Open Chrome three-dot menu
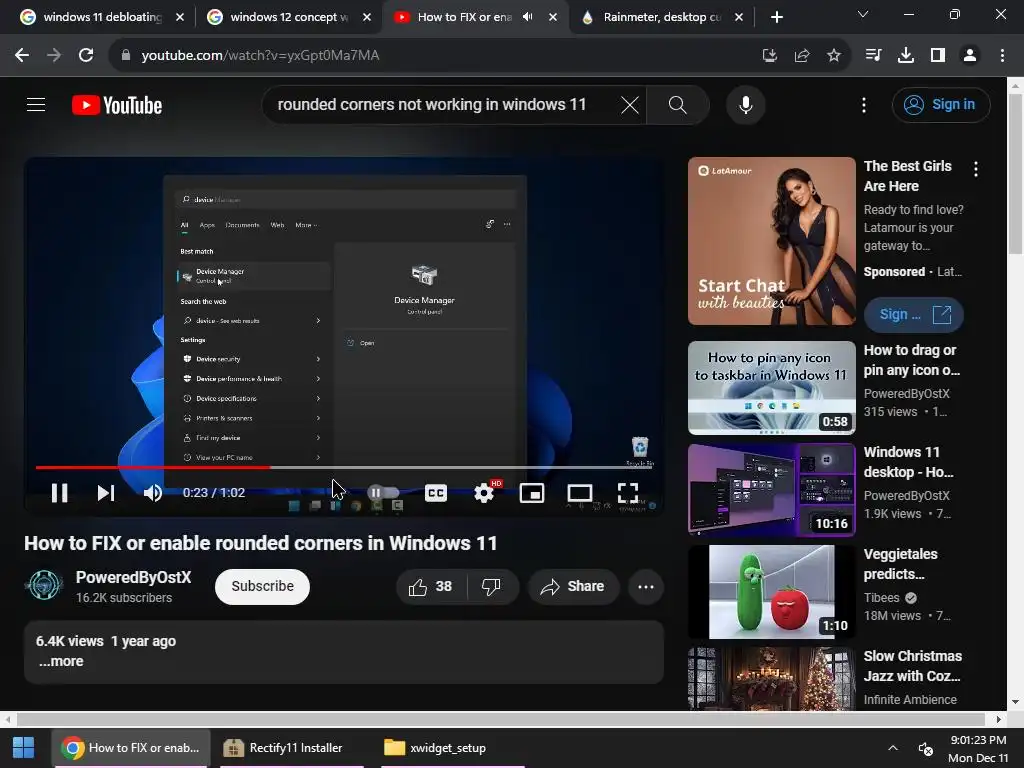The image size is (1024, 768). 1002,56
